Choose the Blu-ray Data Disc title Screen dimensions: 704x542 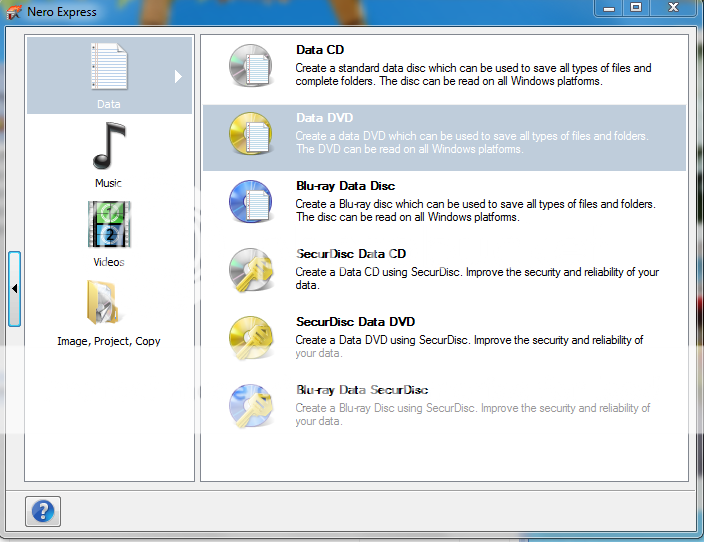tap(345, 186)
